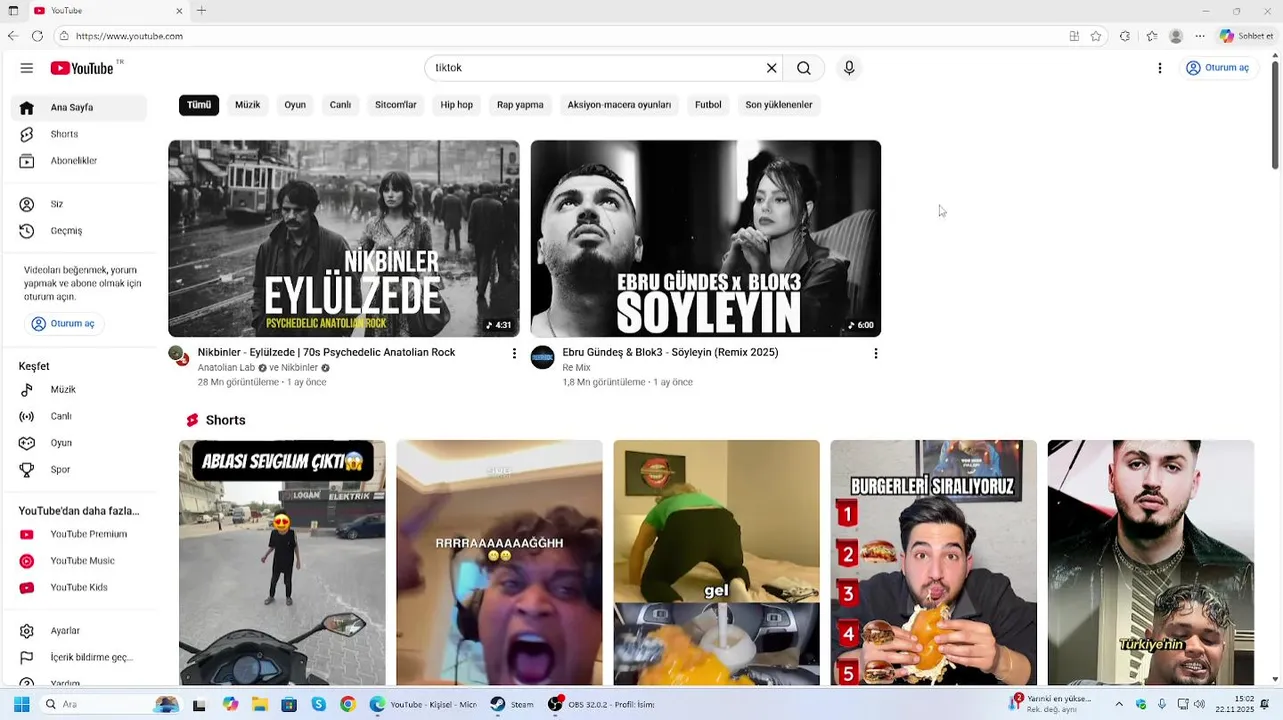Go to Ana Sayfa in the sidebar
Image resolution: width=1283 pixels, height=720 pixels.
coord(79,108)
